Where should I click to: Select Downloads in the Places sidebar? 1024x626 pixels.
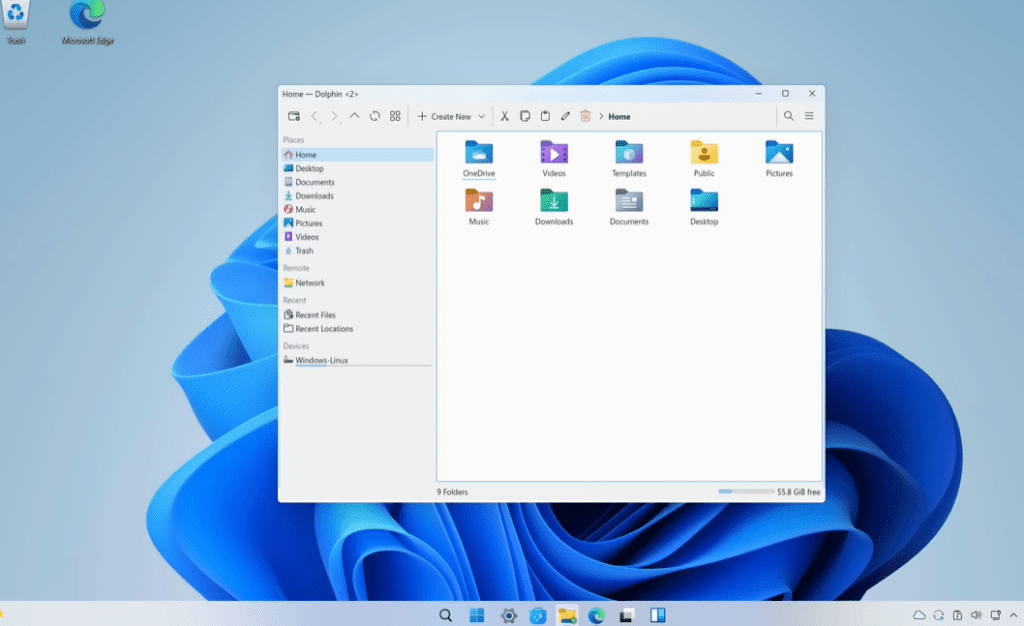(x=314, y=196)
